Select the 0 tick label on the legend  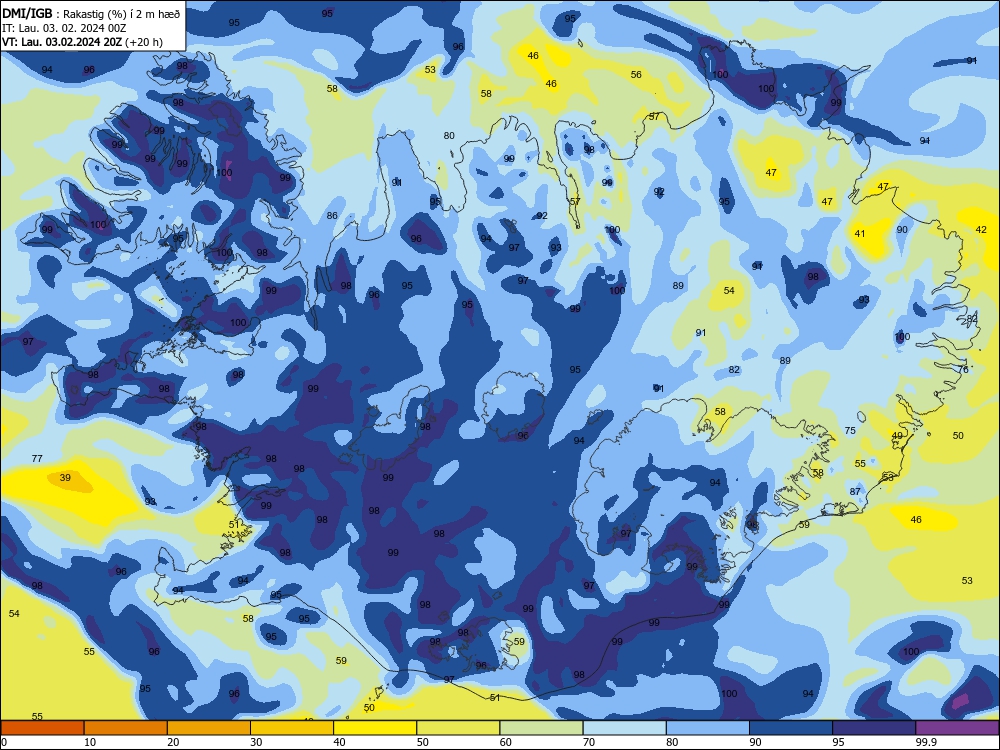point(4,742)
